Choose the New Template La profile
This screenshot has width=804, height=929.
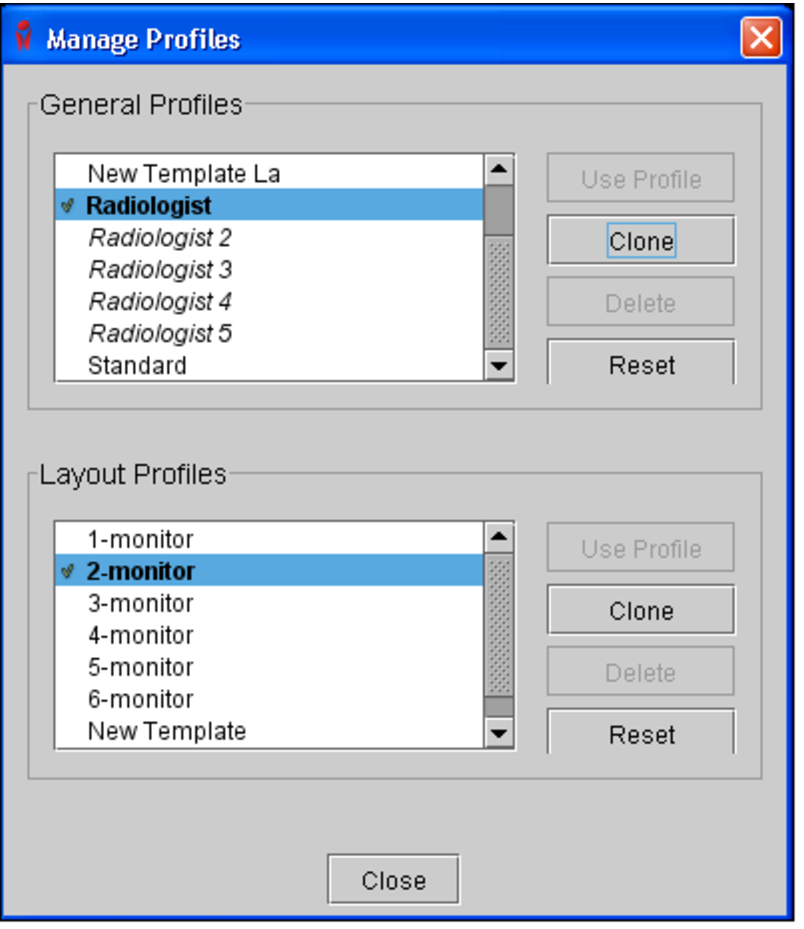(184, 174)
